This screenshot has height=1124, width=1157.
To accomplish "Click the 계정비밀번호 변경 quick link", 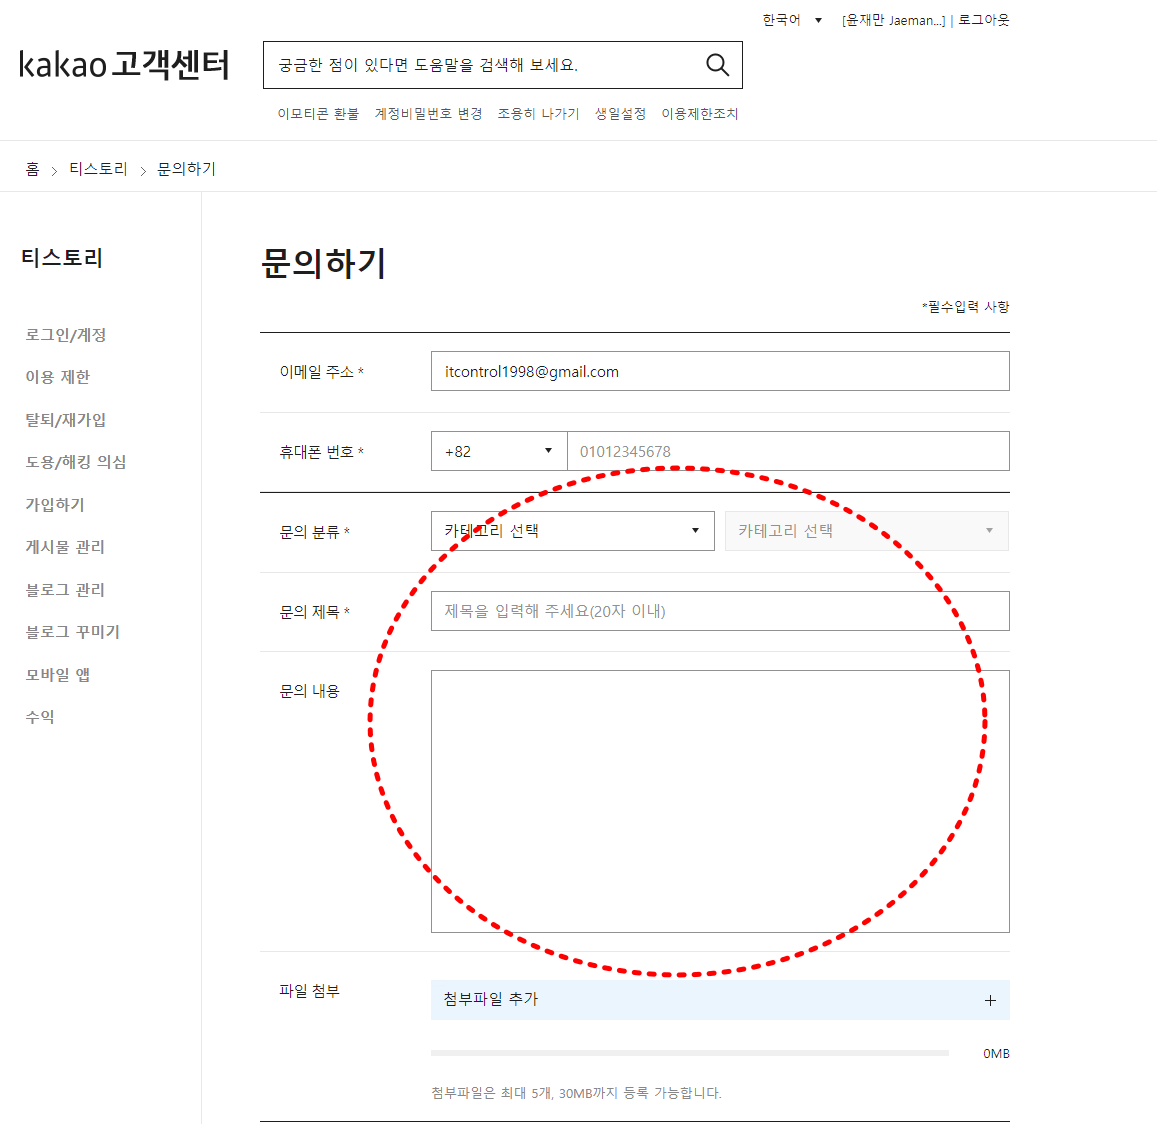I will point(428,114).
